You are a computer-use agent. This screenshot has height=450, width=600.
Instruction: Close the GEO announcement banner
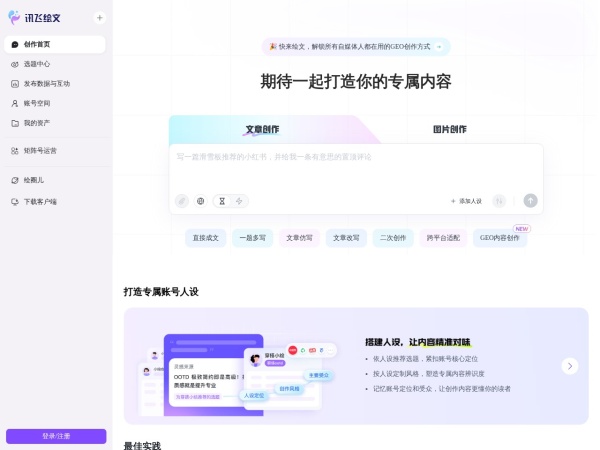(x=438, y=46)
